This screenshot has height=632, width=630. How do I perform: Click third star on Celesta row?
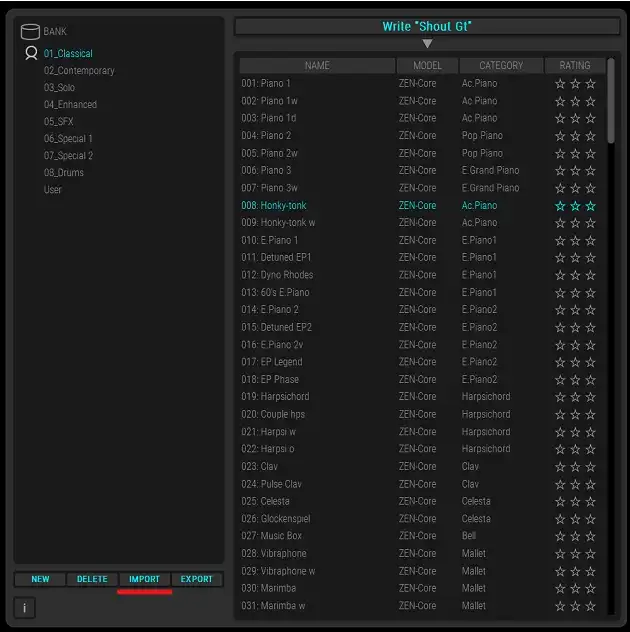tap(590, 502)
